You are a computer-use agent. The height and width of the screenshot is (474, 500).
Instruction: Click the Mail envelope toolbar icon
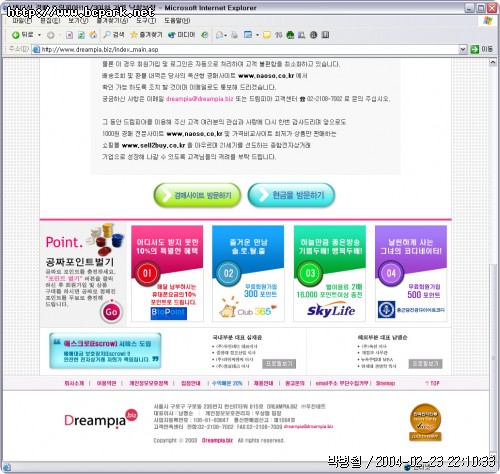coord(220,35)
